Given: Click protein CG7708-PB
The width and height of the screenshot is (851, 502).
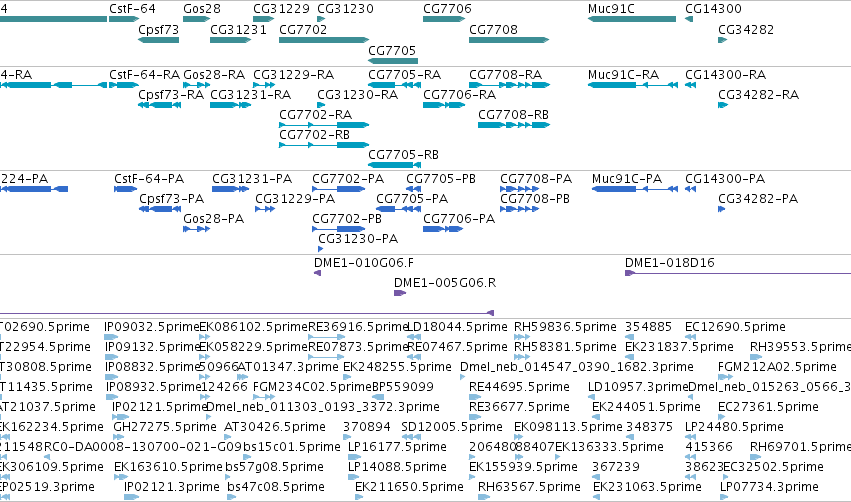Looking at the screenshot, I should click(x=519, y=209).
